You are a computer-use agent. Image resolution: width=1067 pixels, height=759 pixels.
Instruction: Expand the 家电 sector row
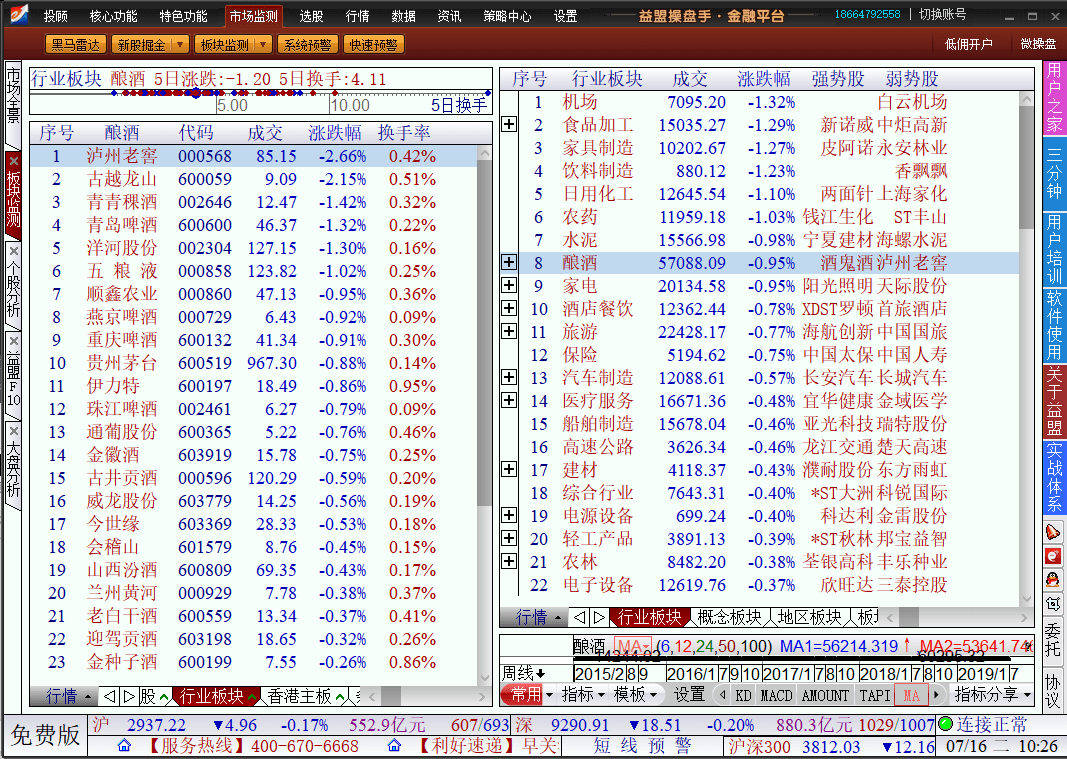[x=509, y=285]
